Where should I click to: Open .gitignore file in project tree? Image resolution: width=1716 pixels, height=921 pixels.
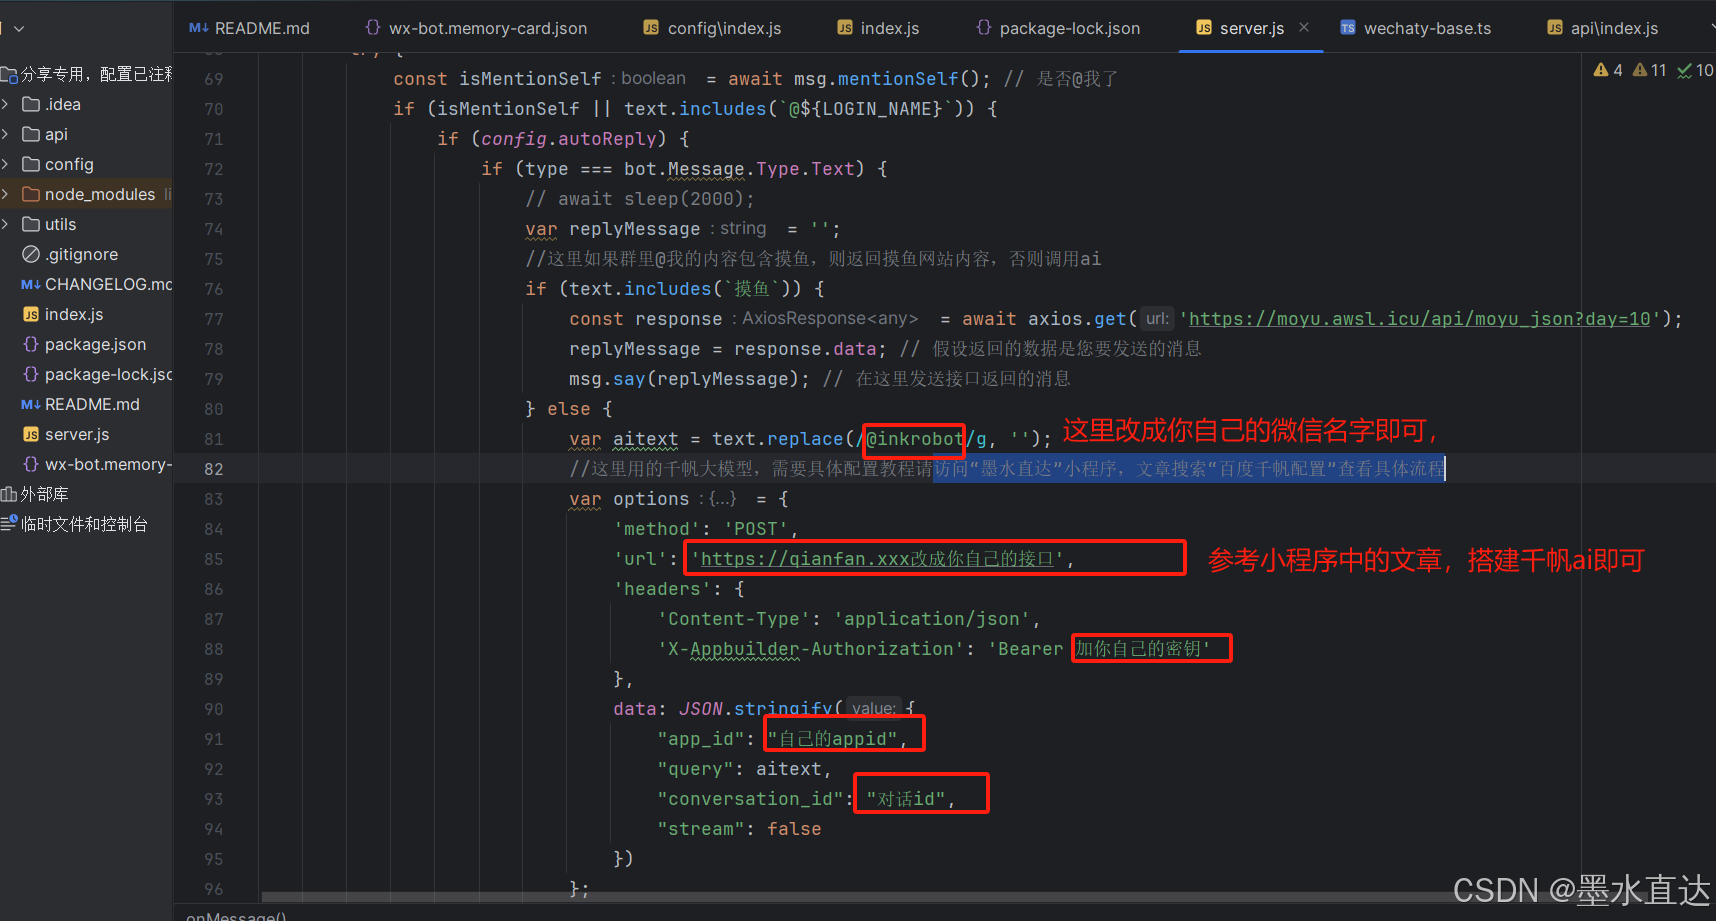(x=81, y=254)
